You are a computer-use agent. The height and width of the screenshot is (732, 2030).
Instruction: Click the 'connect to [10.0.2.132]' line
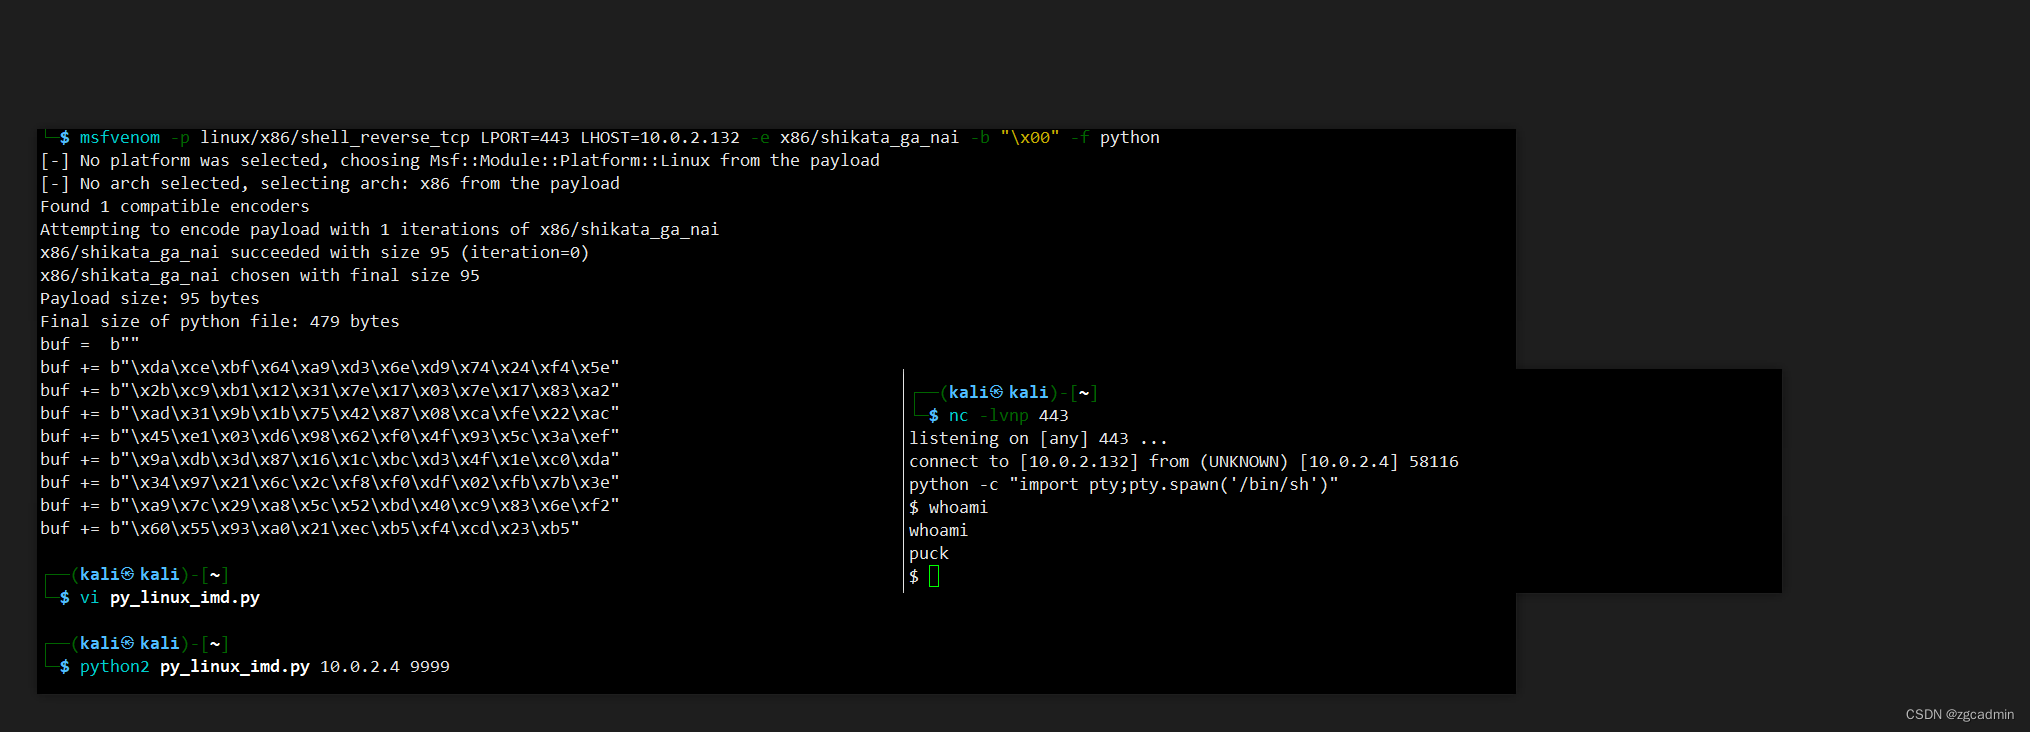[1184, 462]
